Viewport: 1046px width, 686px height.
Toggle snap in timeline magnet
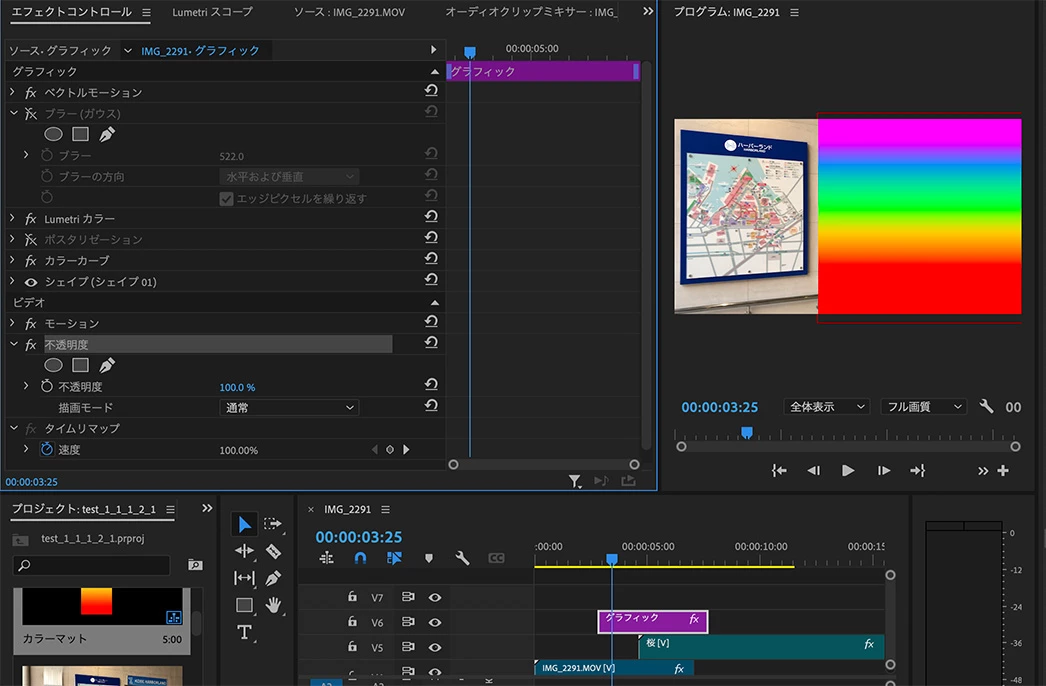[360, 558]
